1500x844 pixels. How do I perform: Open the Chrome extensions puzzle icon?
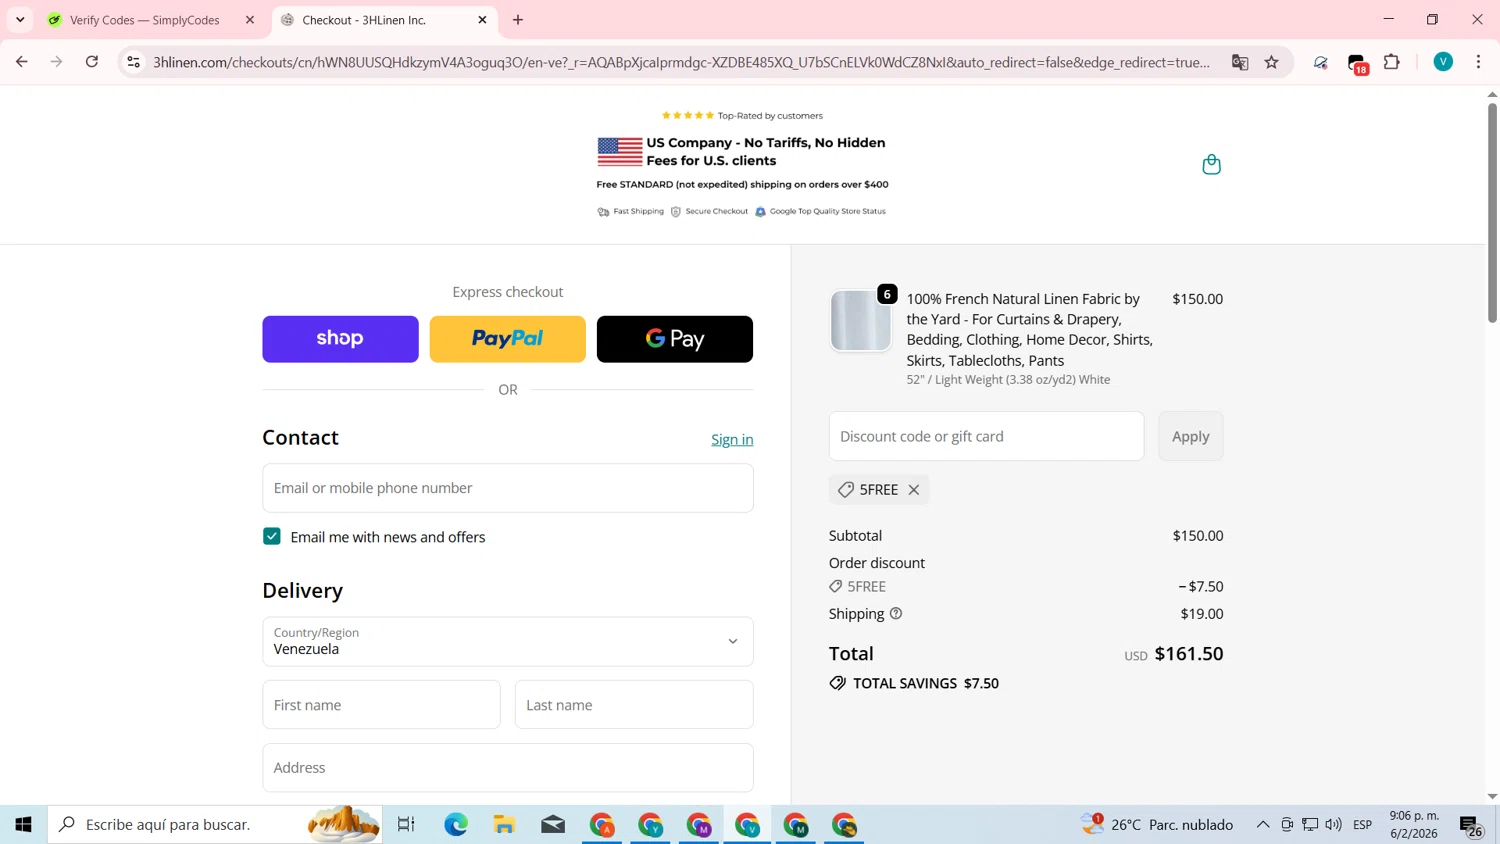(1391, 62)
